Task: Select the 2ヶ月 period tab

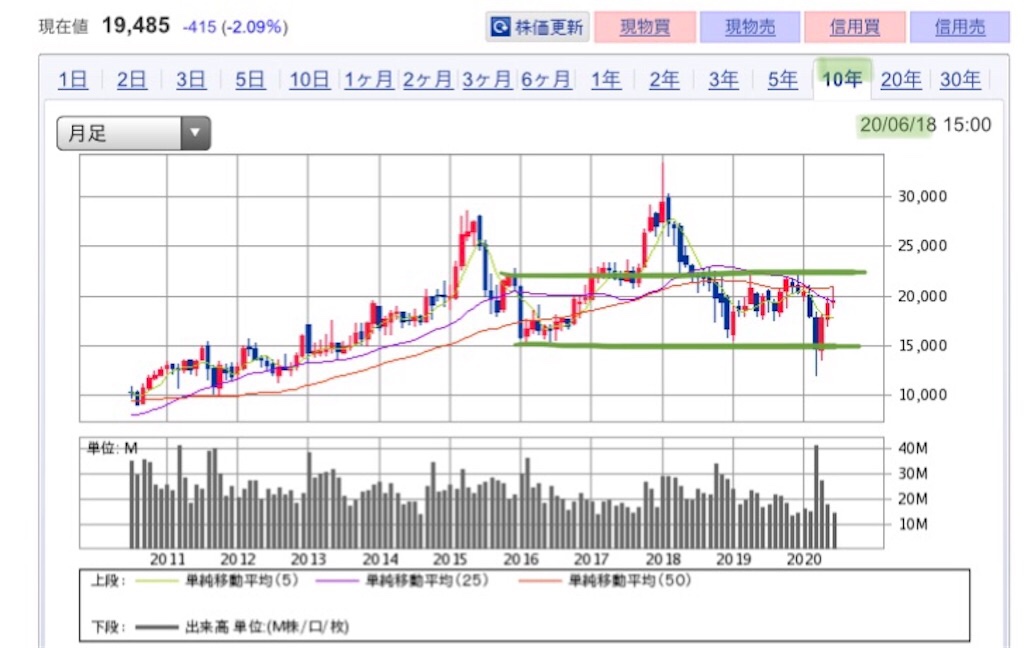Action: [x=427, y=80]
